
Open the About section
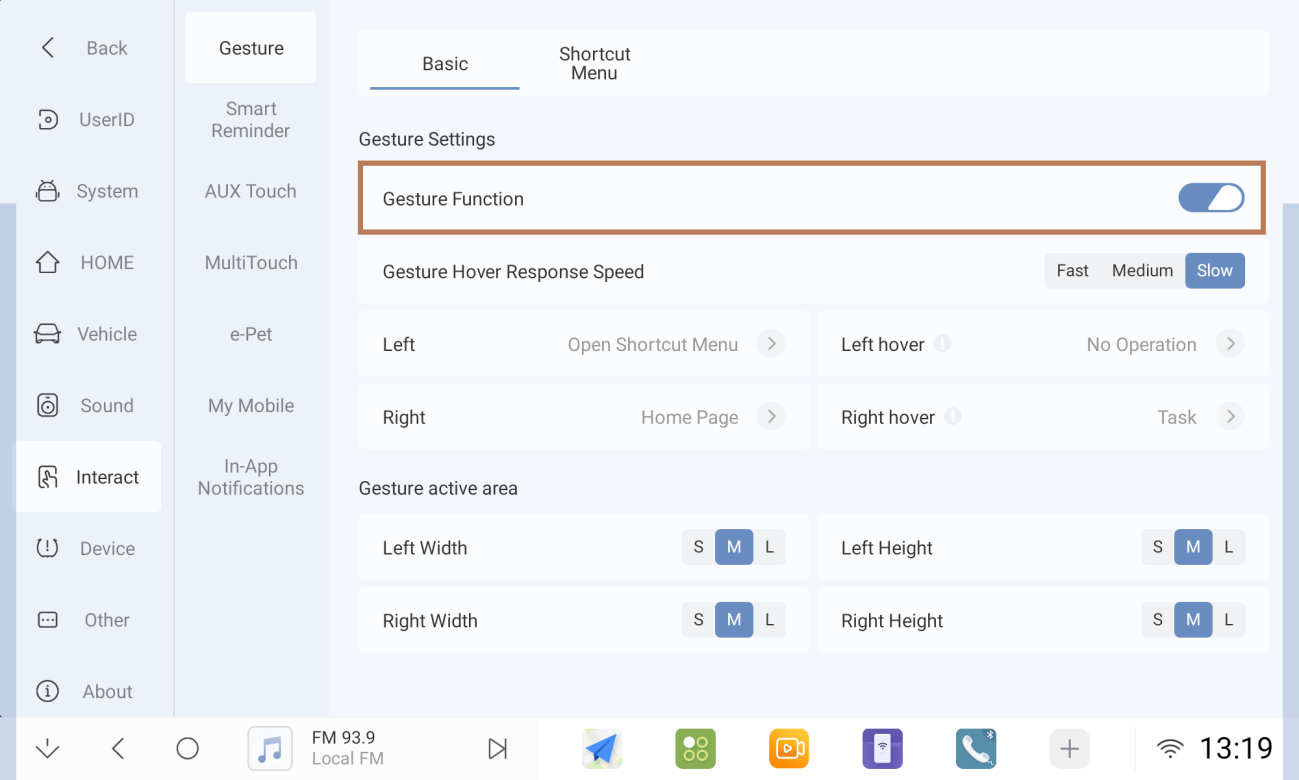click(x=88, y=692)
